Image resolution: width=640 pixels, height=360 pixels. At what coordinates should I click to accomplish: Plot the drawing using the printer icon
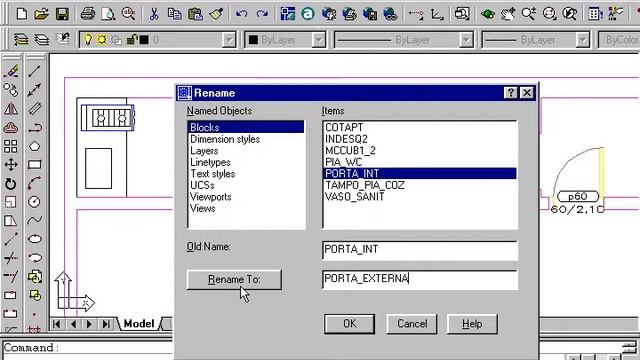pos(88,14)
